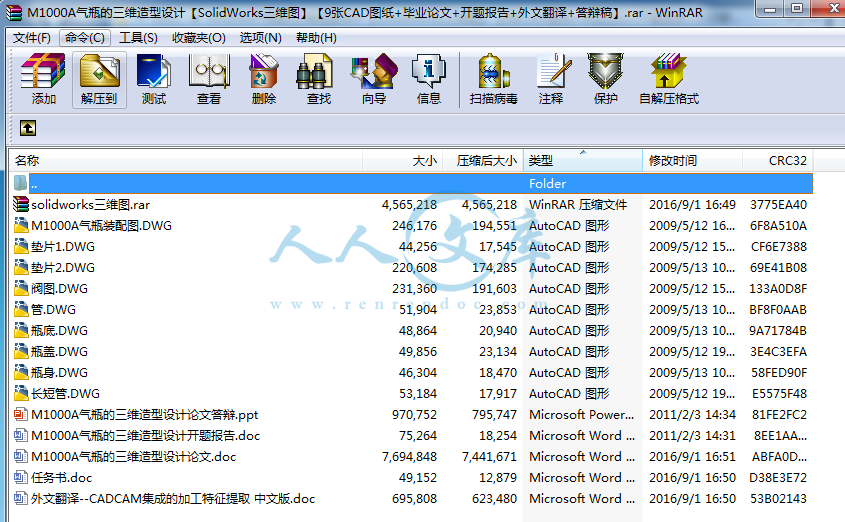
Task: Click the compressed size 7,441,671
Action: (489, 457)
